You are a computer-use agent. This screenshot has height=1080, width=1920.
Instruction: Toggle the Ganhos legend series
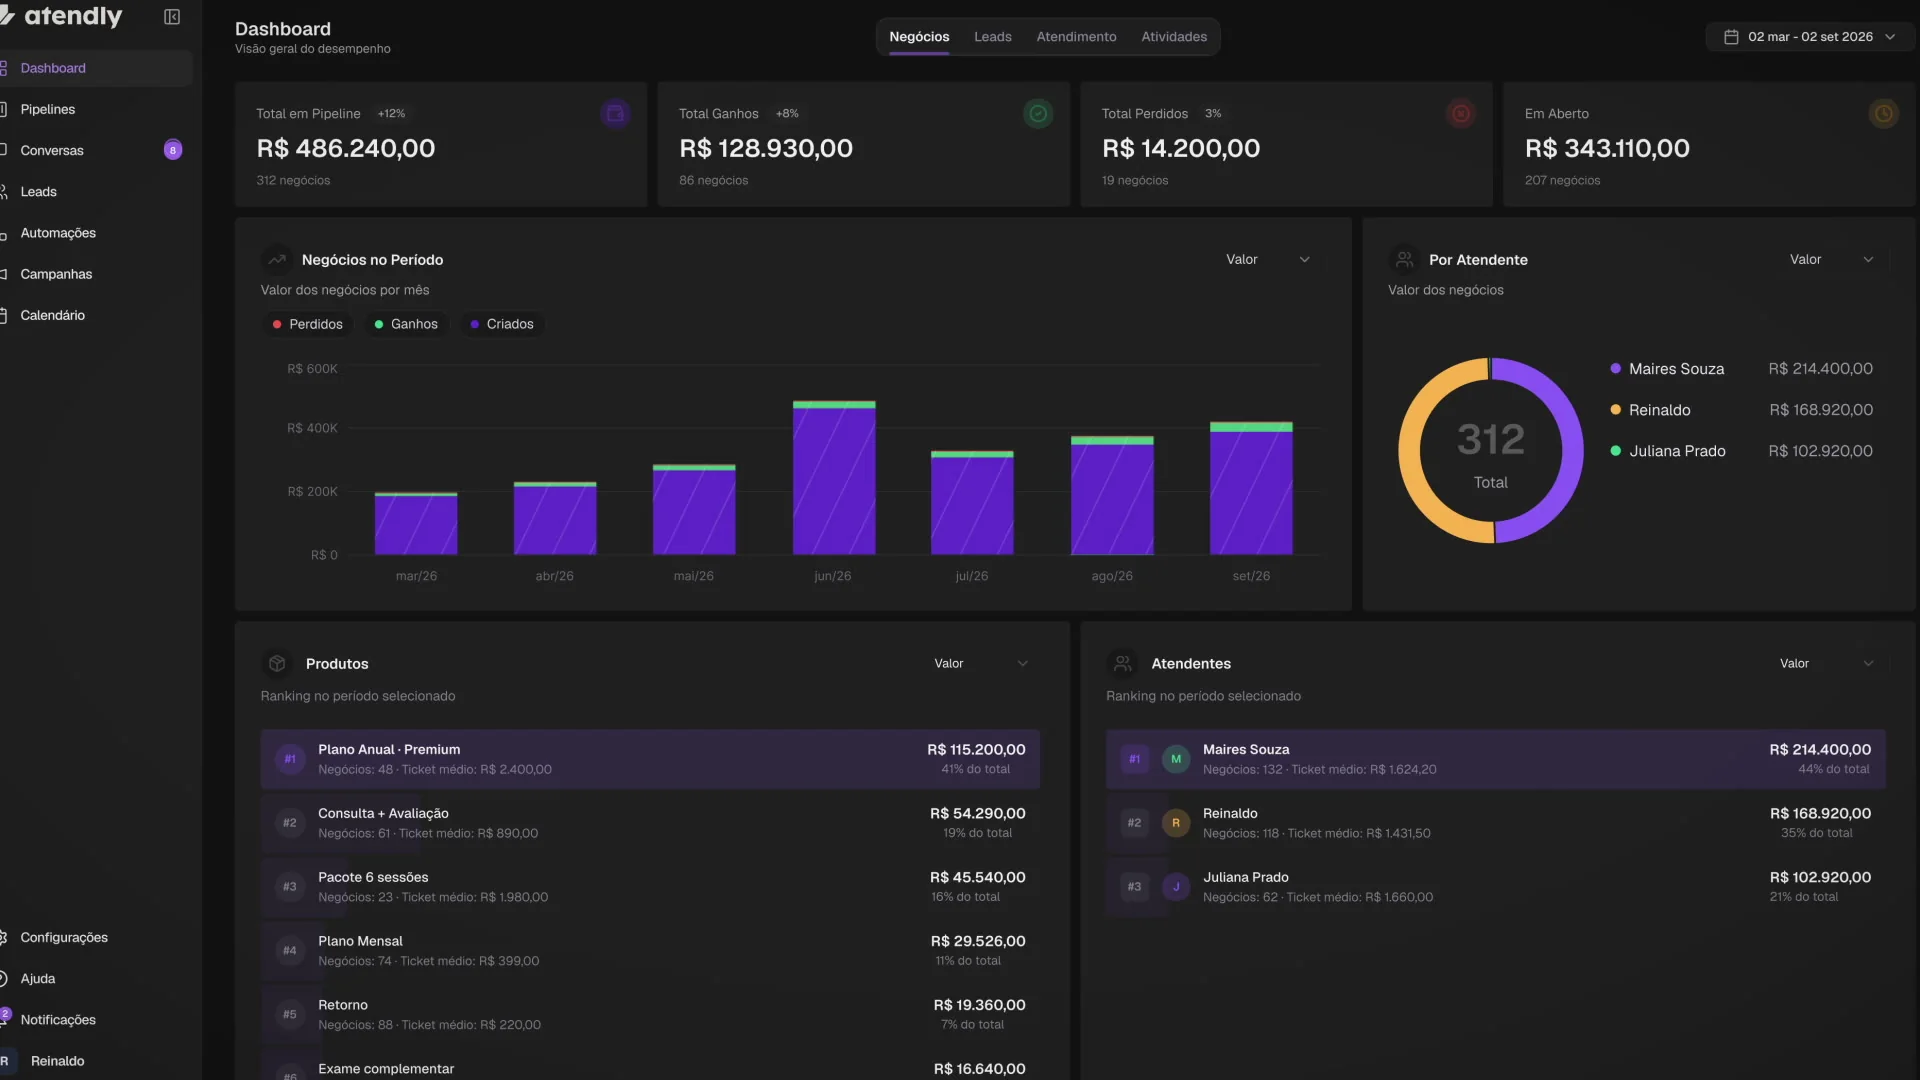coord(406,324)
